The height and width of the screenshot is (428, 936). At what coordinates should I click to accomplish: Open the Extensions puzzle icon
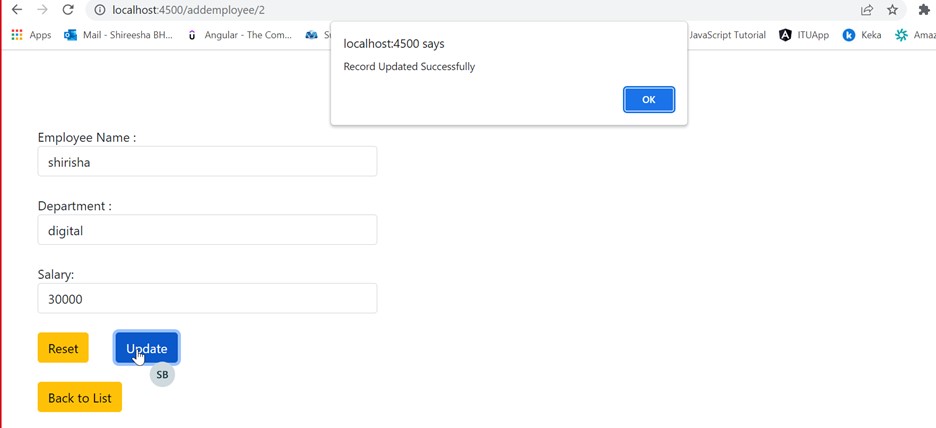(x=924, y=10)
